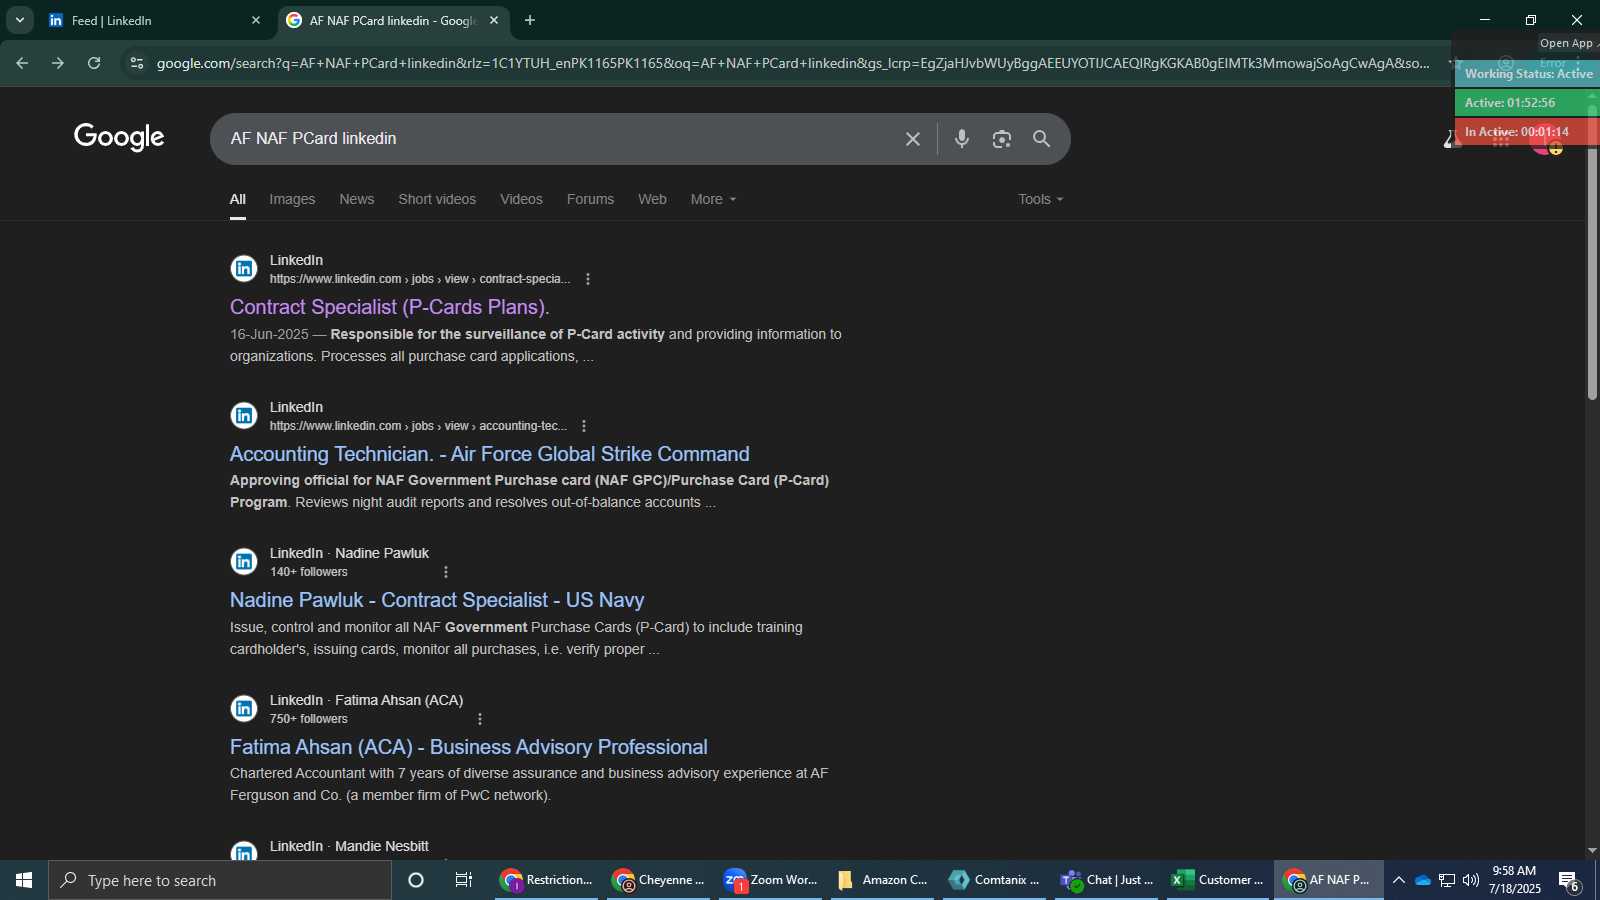Open Task View on the taskbar
The width and height of the screenshot is (1600, 900).
point(464,880)
